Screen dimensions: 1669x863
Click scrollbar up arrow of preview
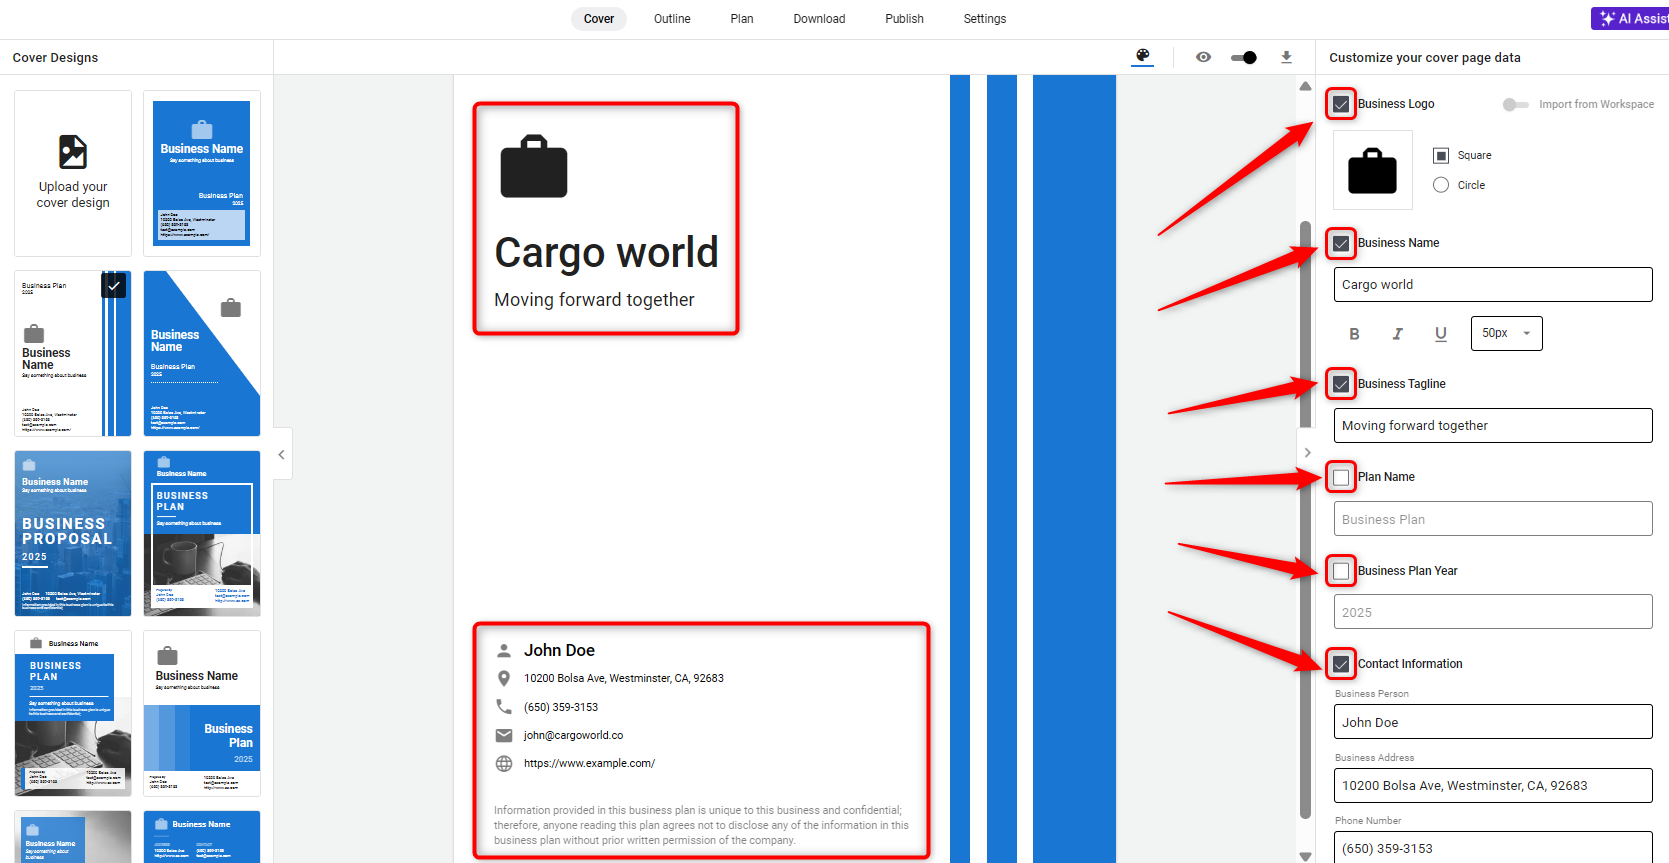pos(1305,87)
